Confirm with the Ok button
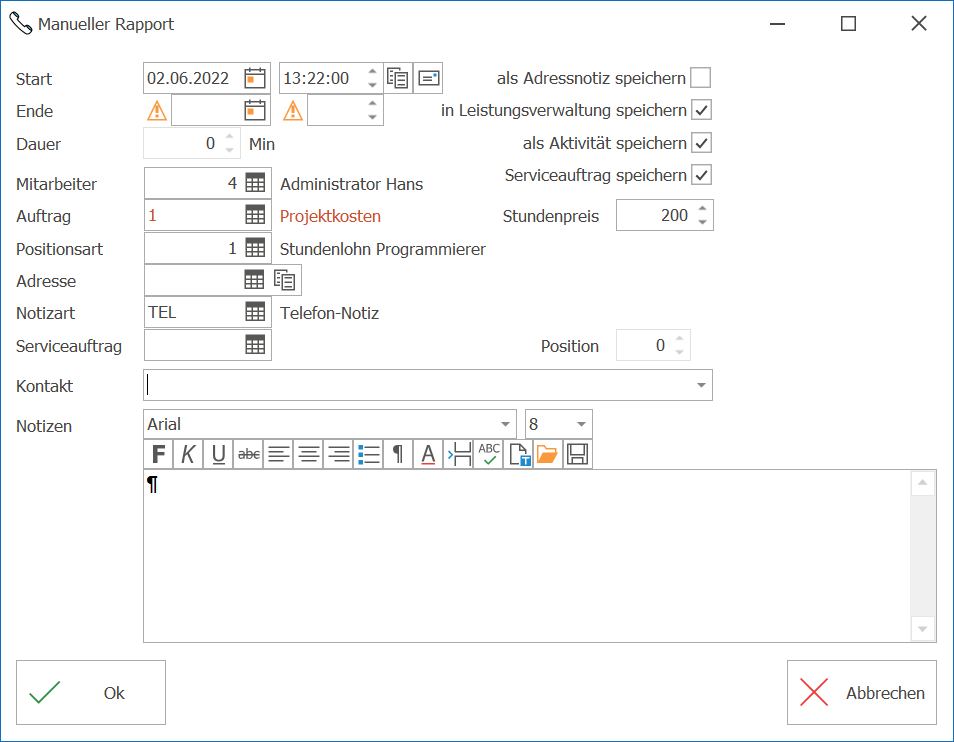 point(91,692)
